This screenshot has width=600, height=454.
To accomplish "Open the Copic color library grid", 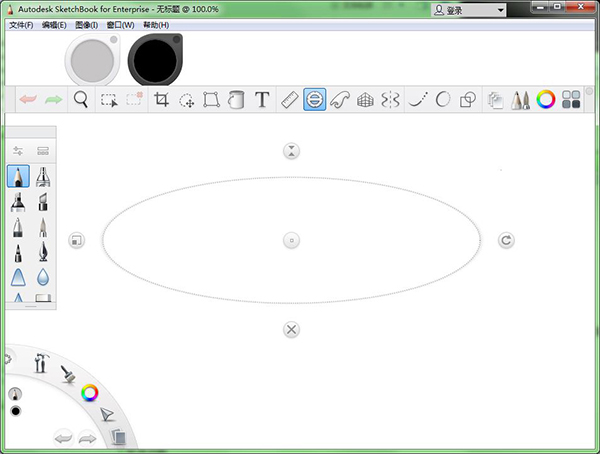I will click(x=571, y=100).
